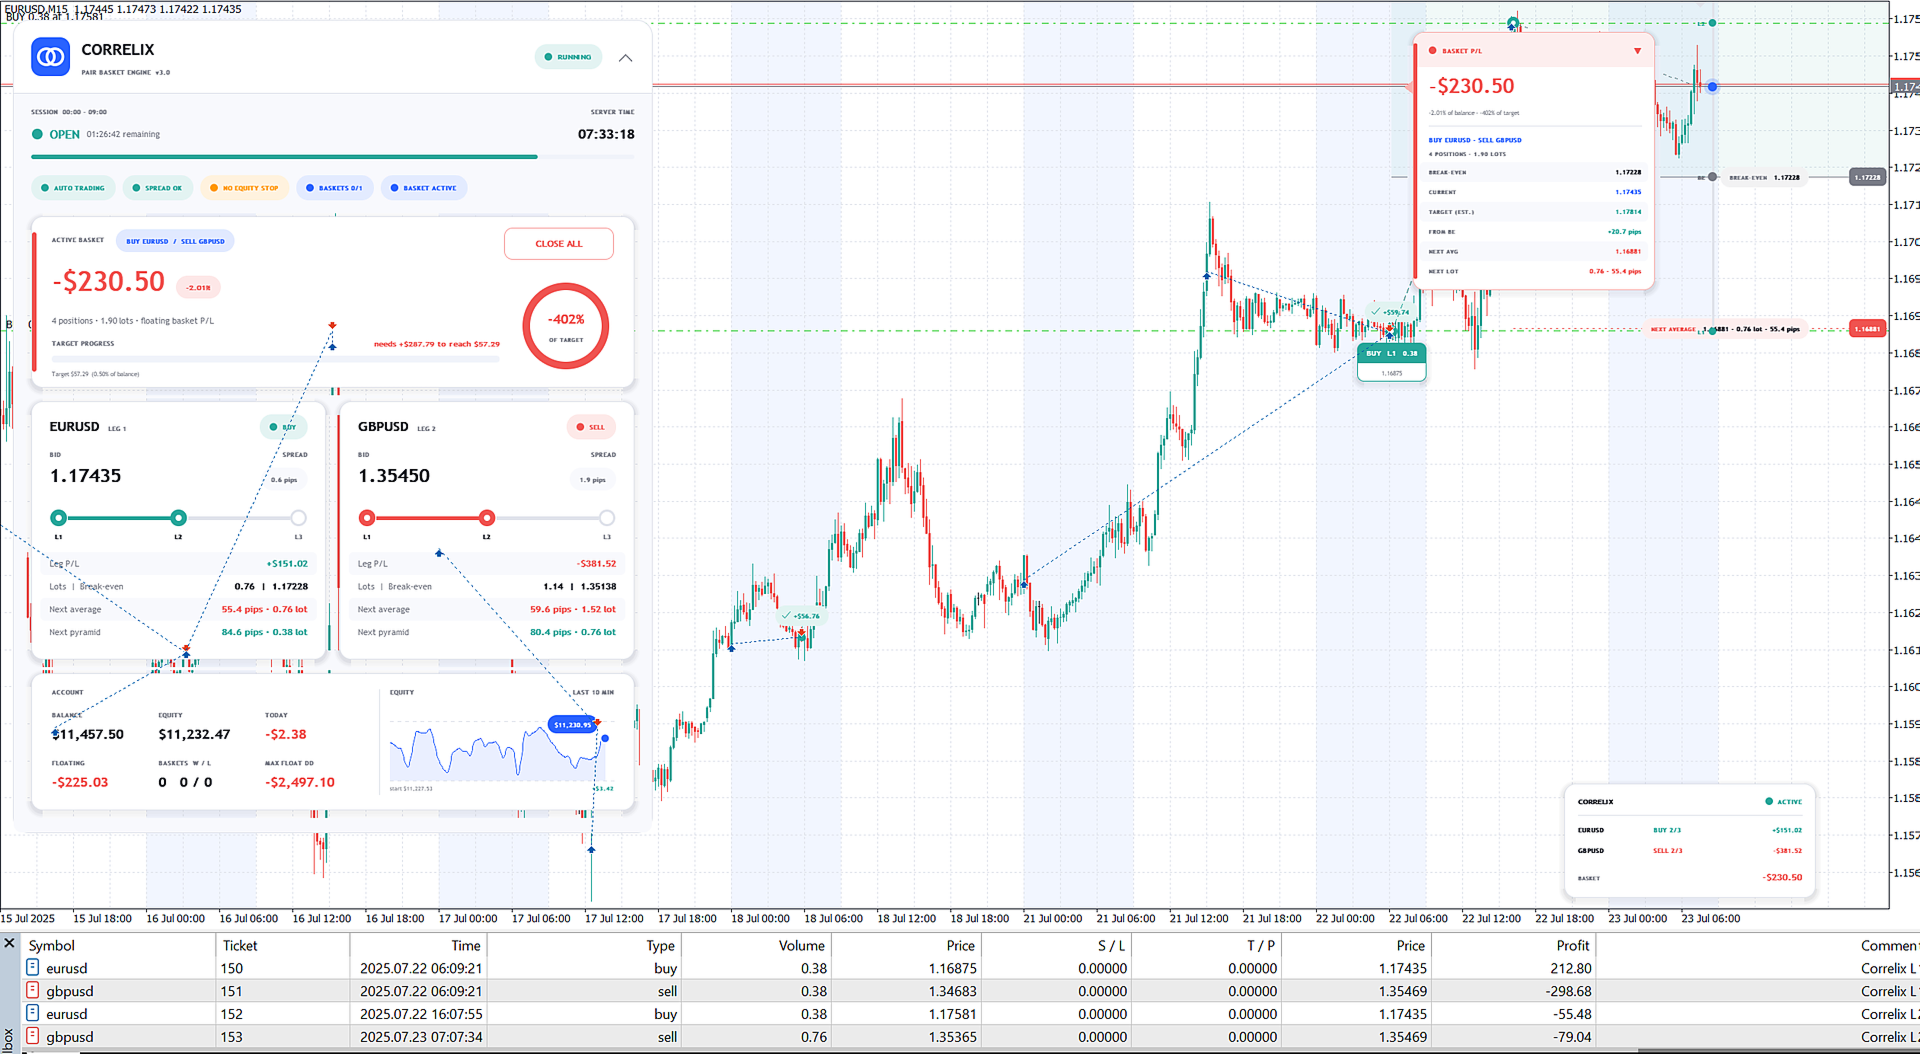Toggle the No Equity Stop pill
The height and width of the screenshot is (1054, 1920).
pyautogui.click(x=244, y=188)
